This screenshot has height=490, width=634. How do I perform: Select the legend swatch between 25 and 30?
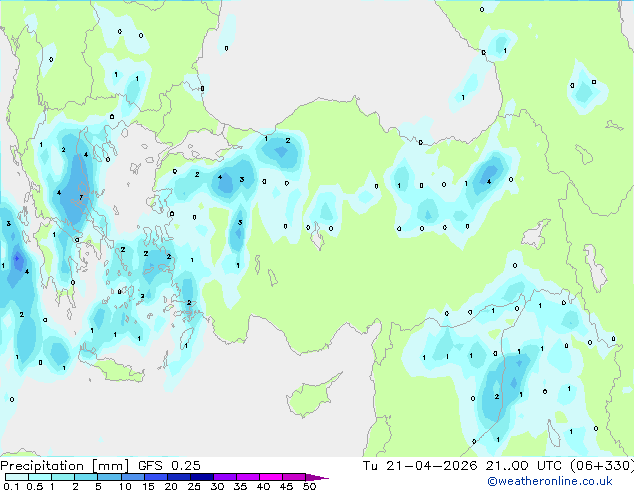point(201,477)
